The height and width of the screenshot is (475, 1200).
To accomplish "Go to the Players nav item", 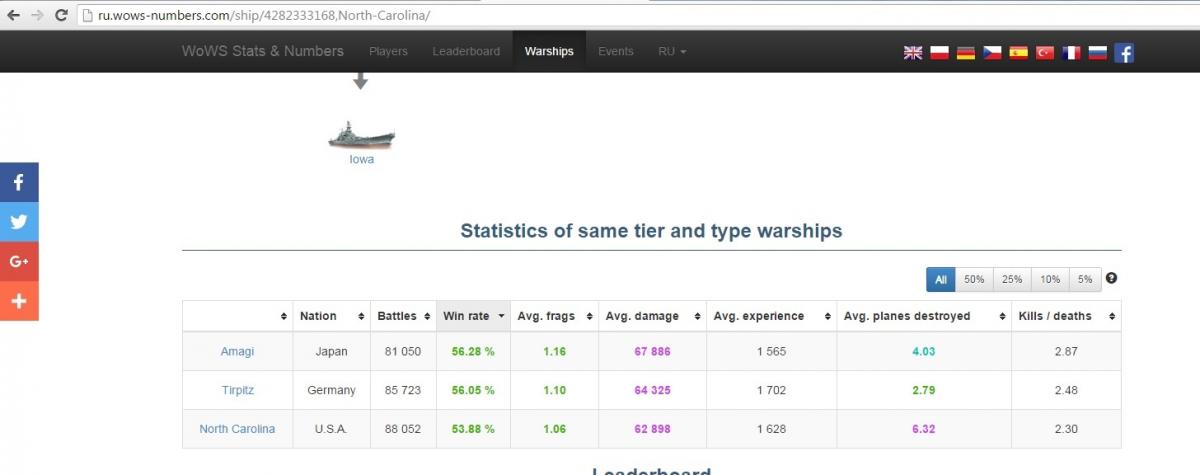I will pos(388,51).
